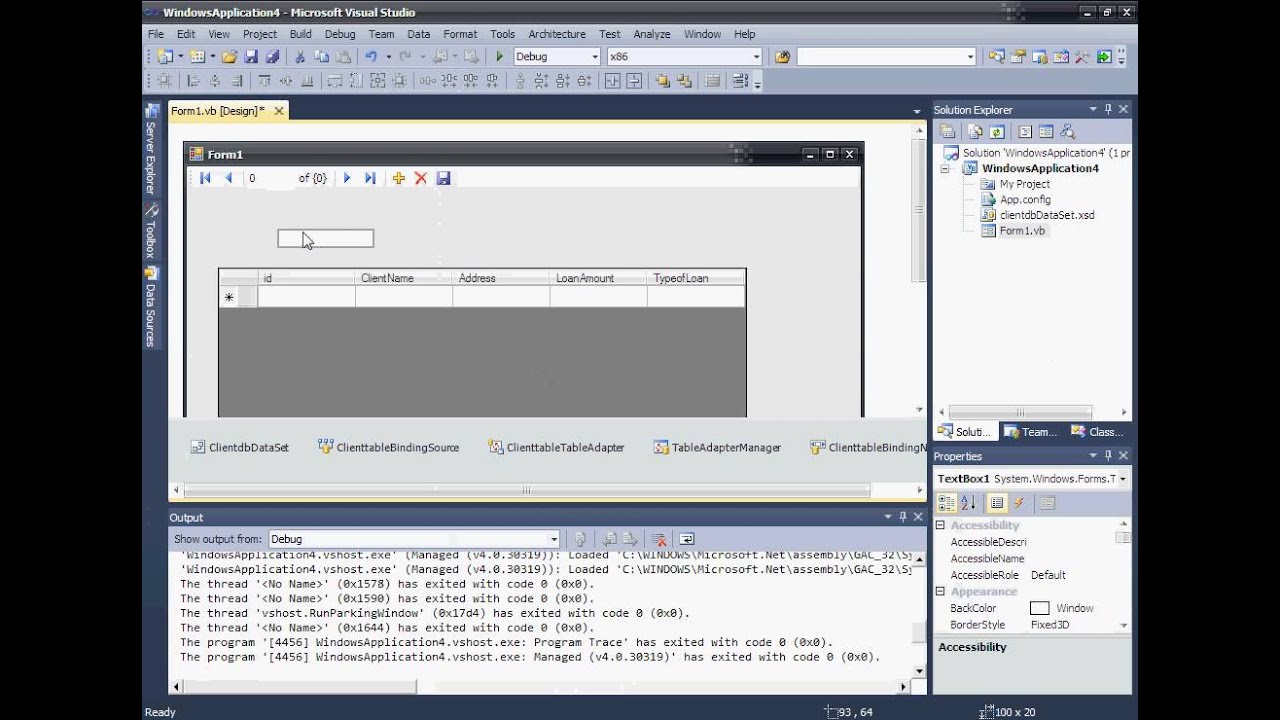Click Move Next in the binding navigator
The height and width of the screenshot is (720, 1280).
(x=347, y=178)
